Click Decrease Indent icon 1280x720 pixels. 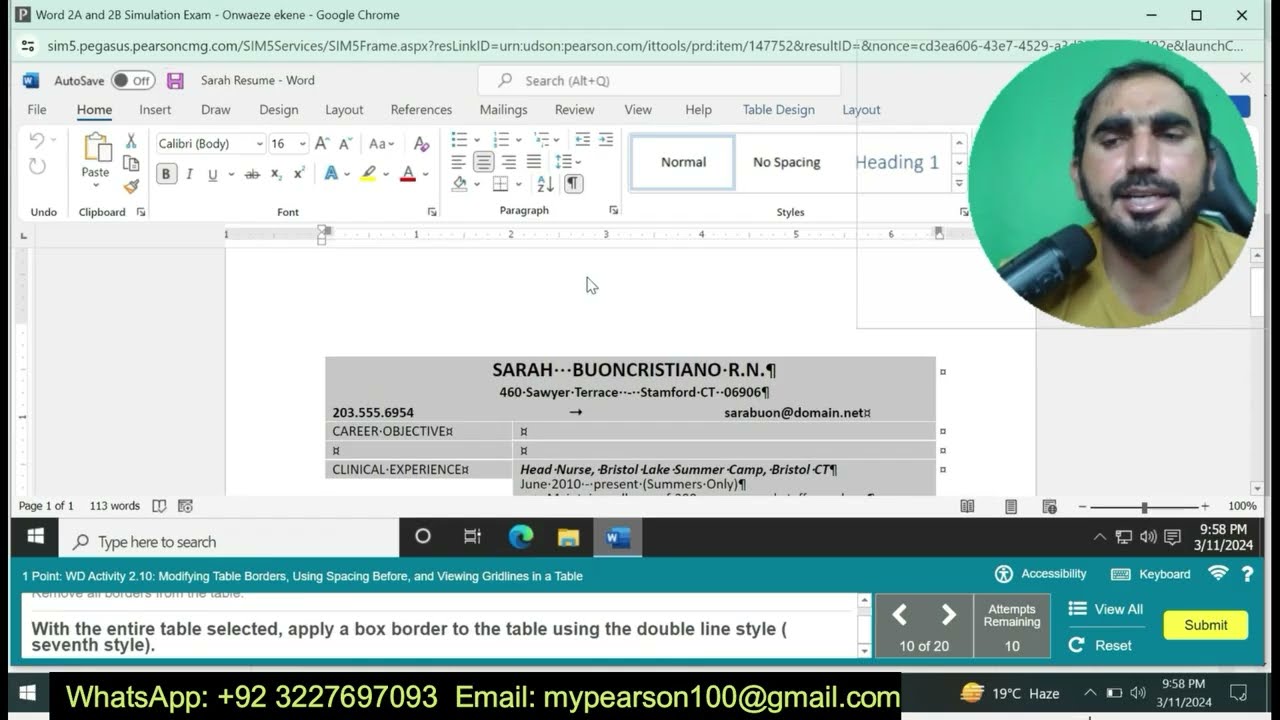click(x=582, y=139)
